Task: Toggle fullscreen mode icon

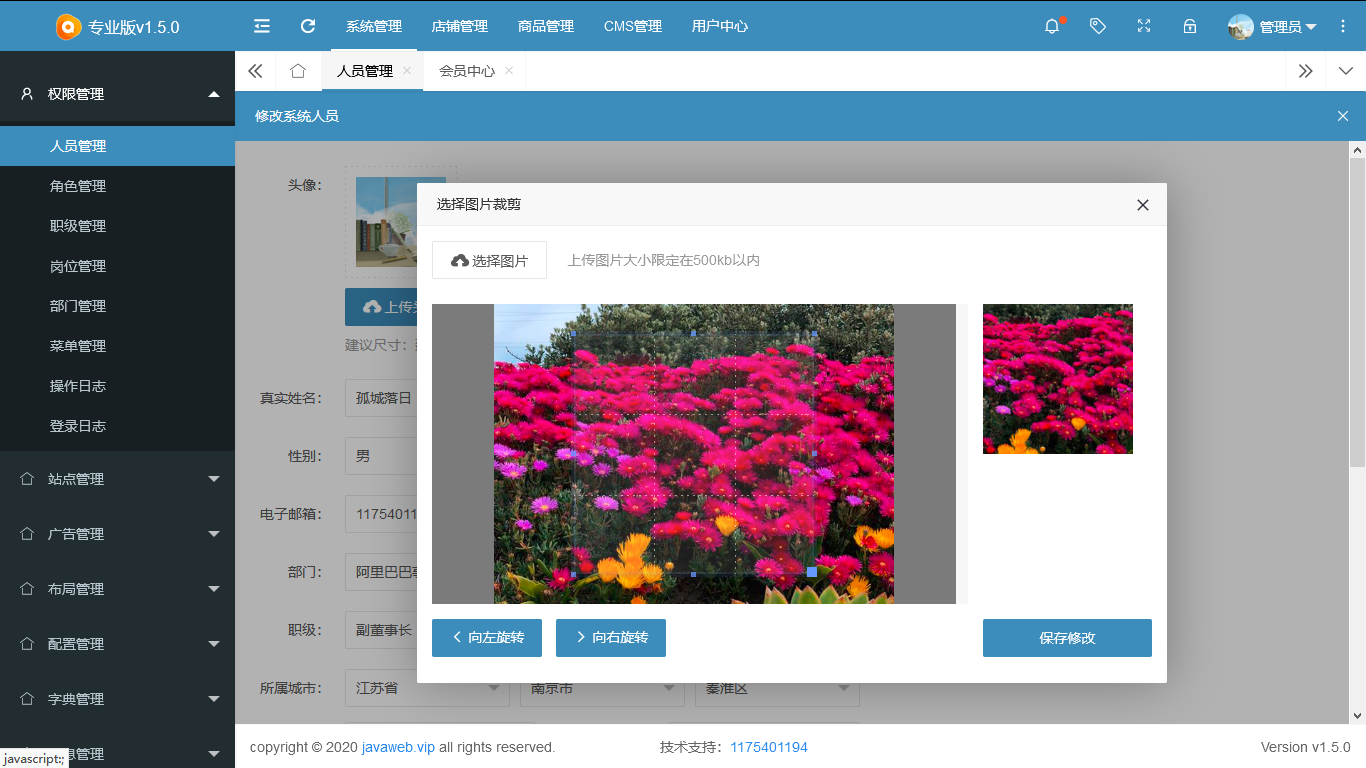Action: [x=1144, y=26]
